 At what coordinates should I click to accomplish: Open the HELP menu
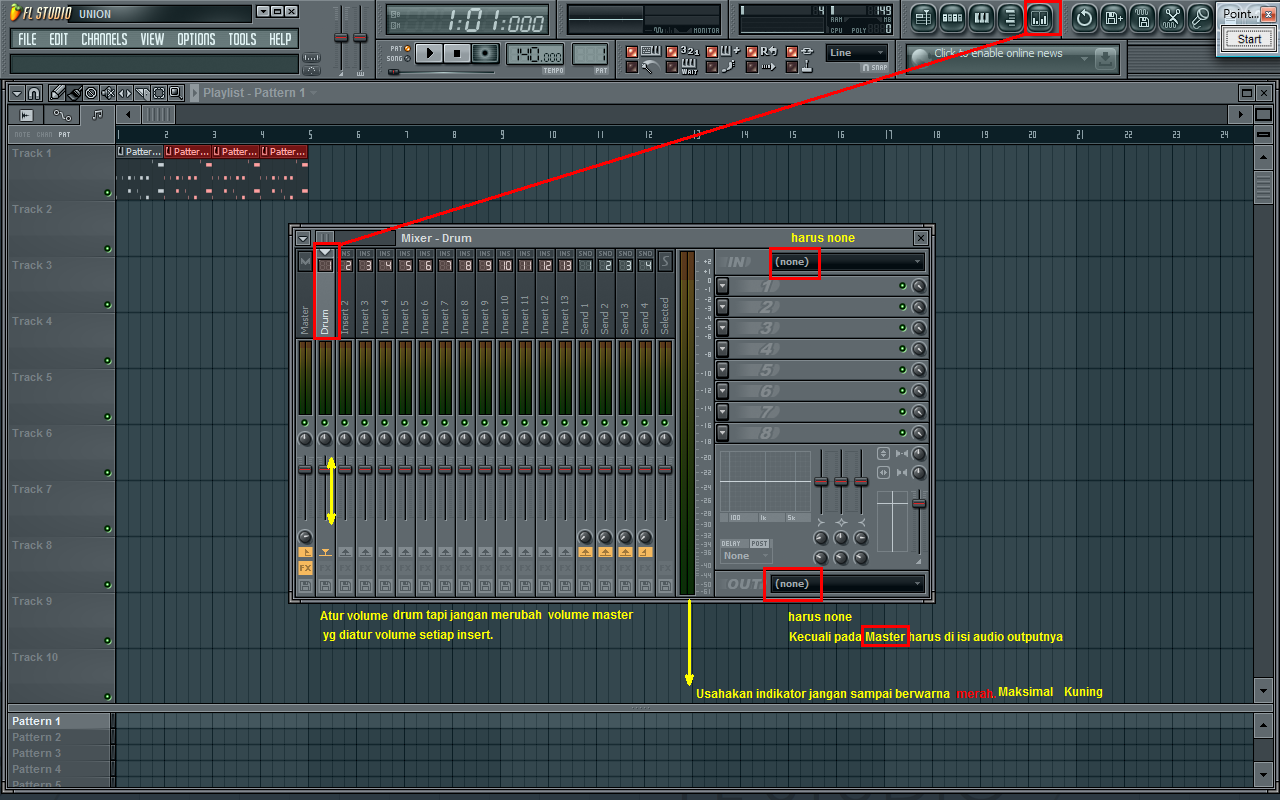[x=280, y=39]
